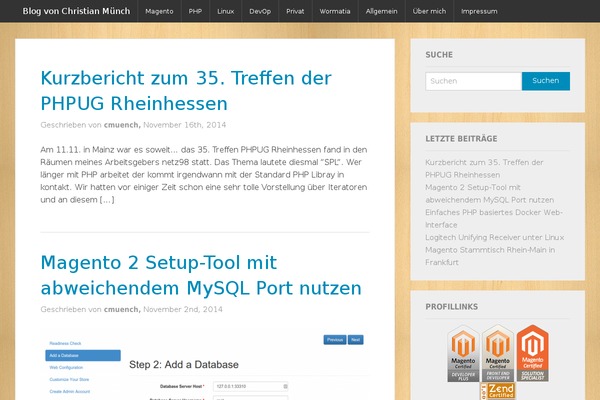Click the blue Suchen search button

pos(546,81)
